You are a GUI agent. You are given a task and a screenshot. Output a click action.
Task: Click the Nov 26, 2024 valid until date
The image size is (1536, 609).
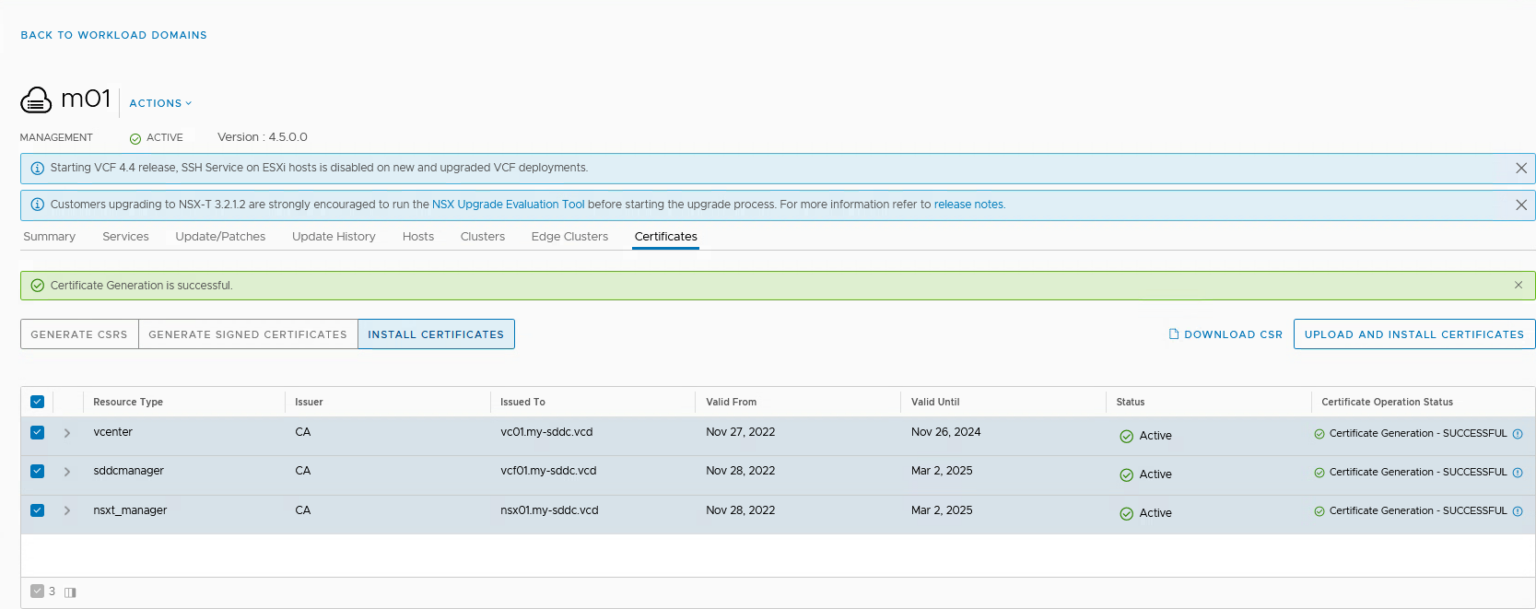click(945, 432)
